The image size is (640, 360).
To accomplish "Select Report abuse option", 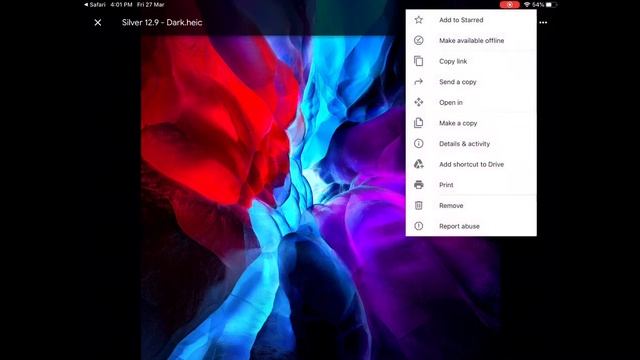I will point(471,226).
